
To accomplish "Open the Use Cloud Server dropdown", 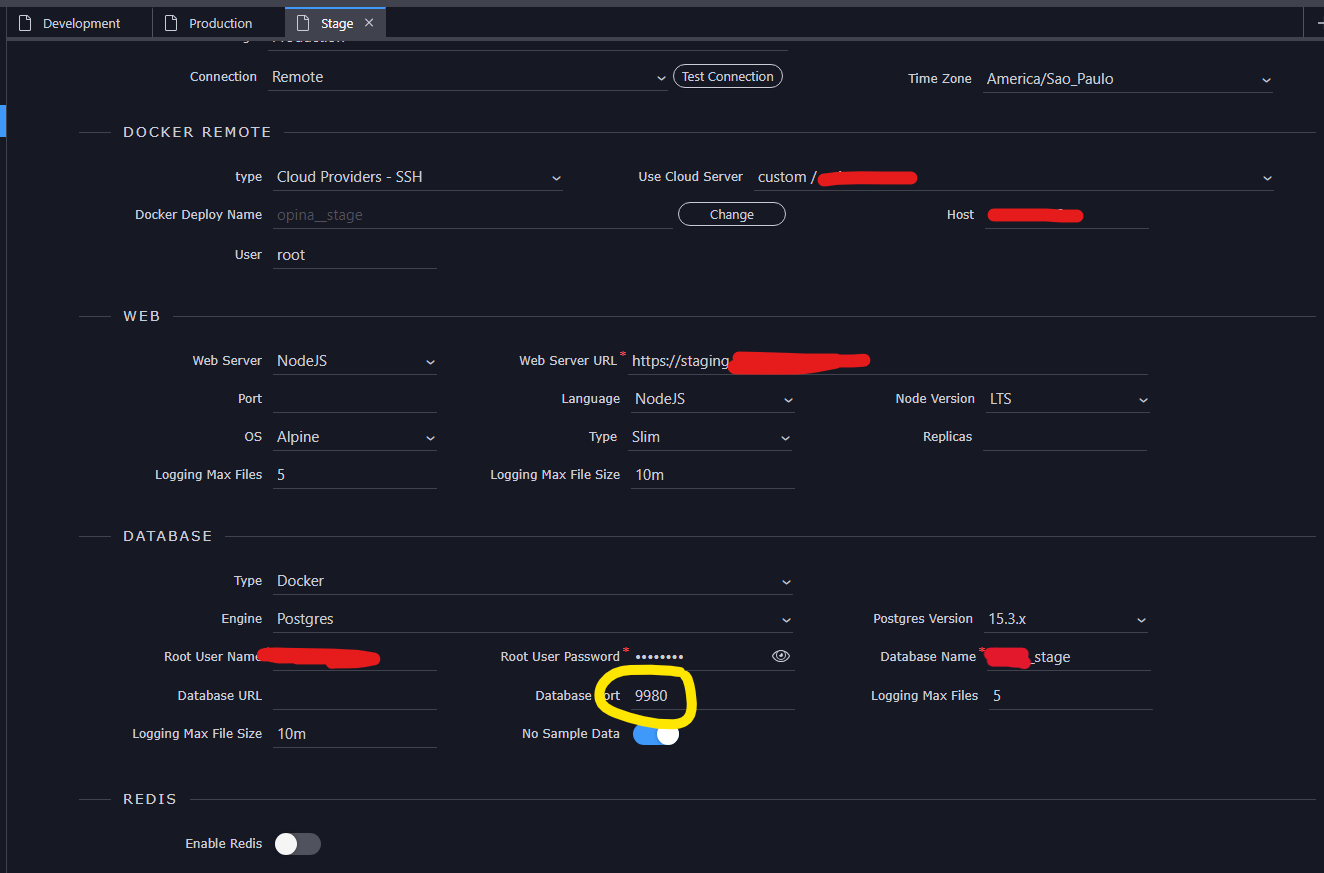I will click(x=1014, y=177).
